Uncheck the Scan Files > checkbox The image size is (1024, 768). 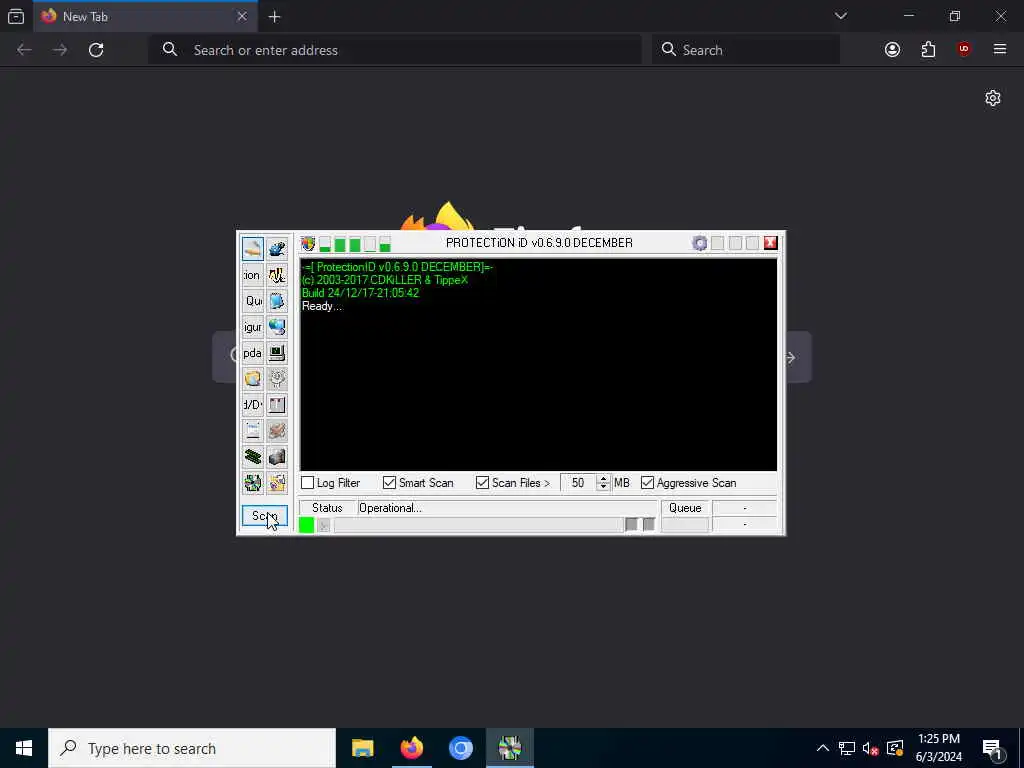point(482,483)
